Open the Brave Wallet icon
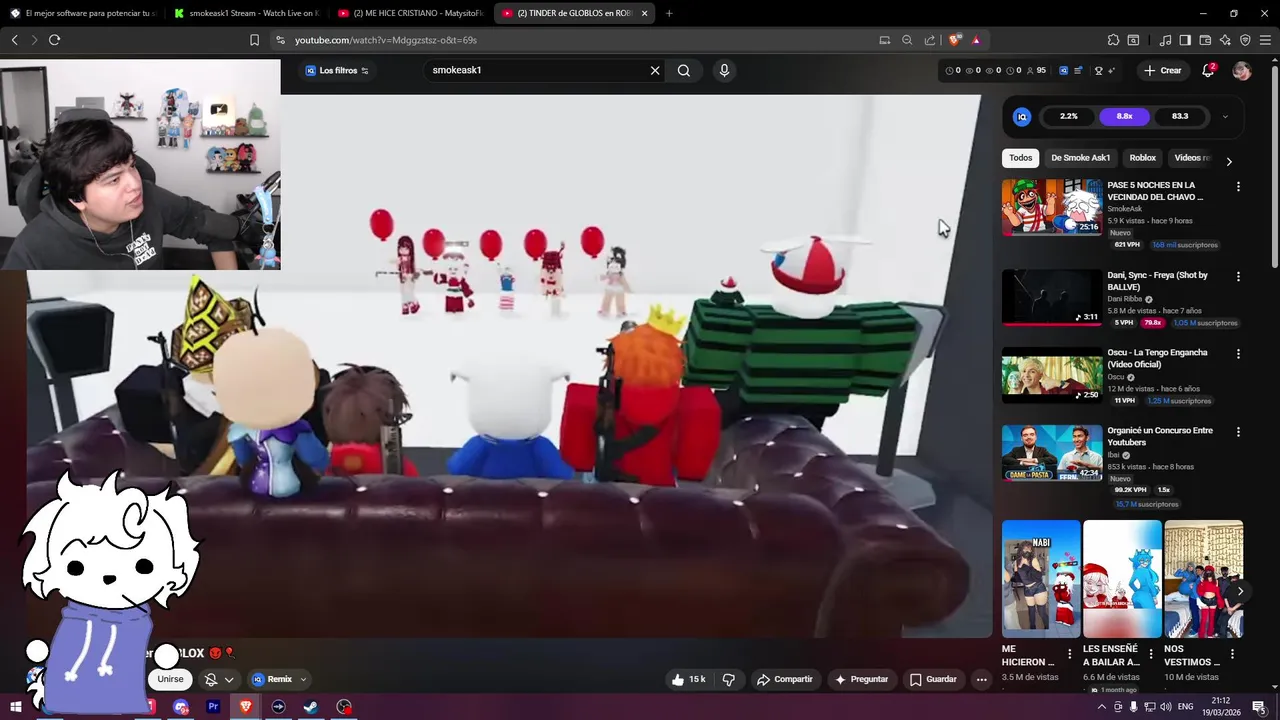 click(x=1205, y=40)
